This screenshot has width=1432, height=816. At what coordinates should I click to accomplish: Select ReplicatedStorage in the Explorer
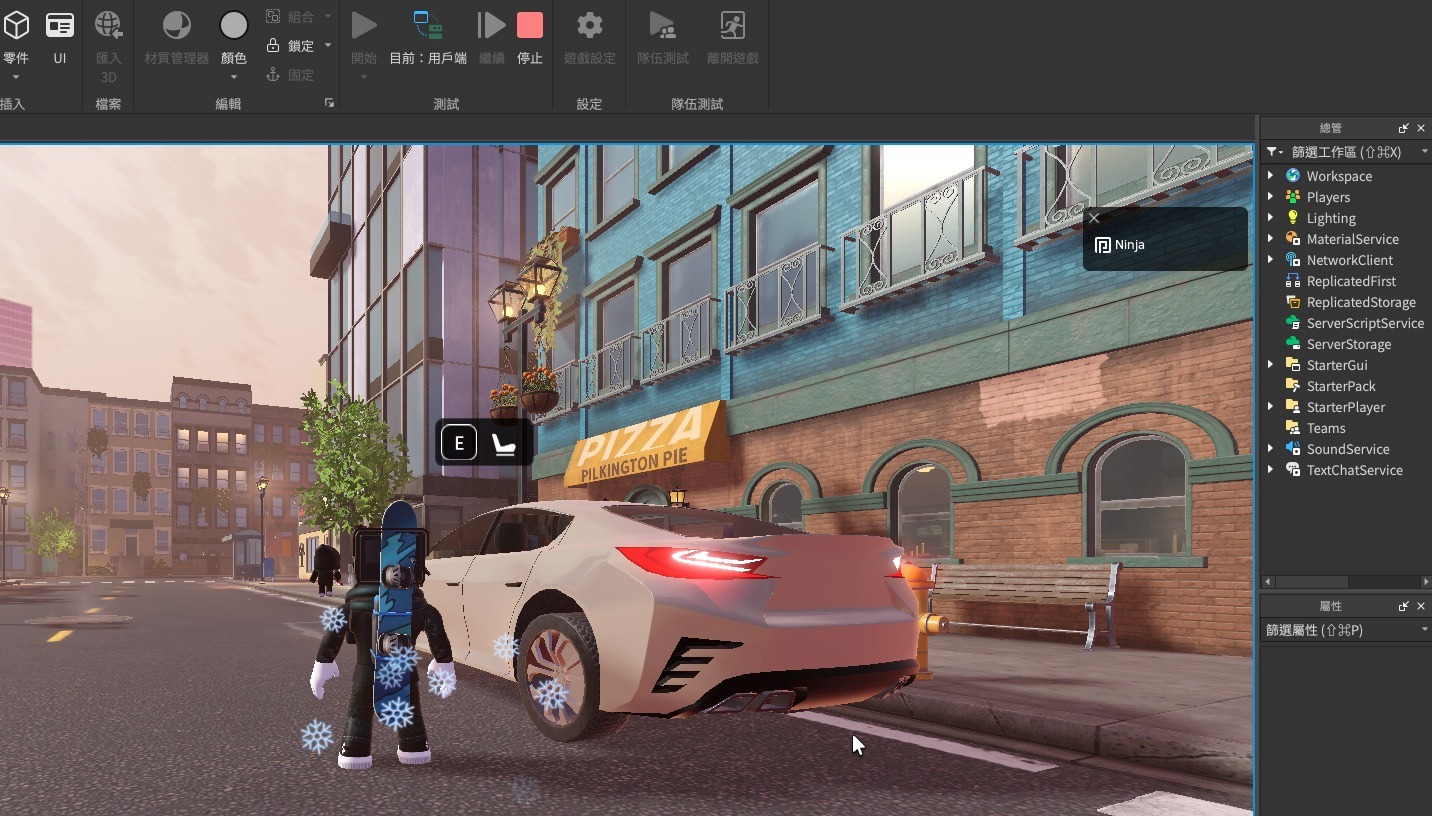(1360, 302)
